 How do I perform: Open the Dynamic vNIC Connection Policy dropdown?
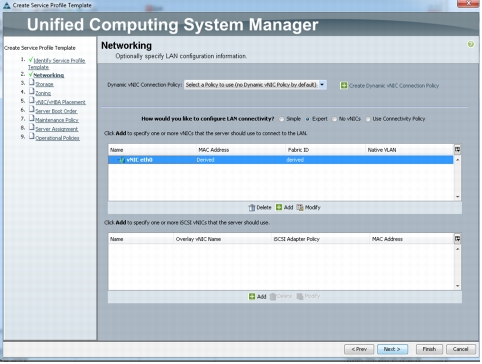[255, 85]
